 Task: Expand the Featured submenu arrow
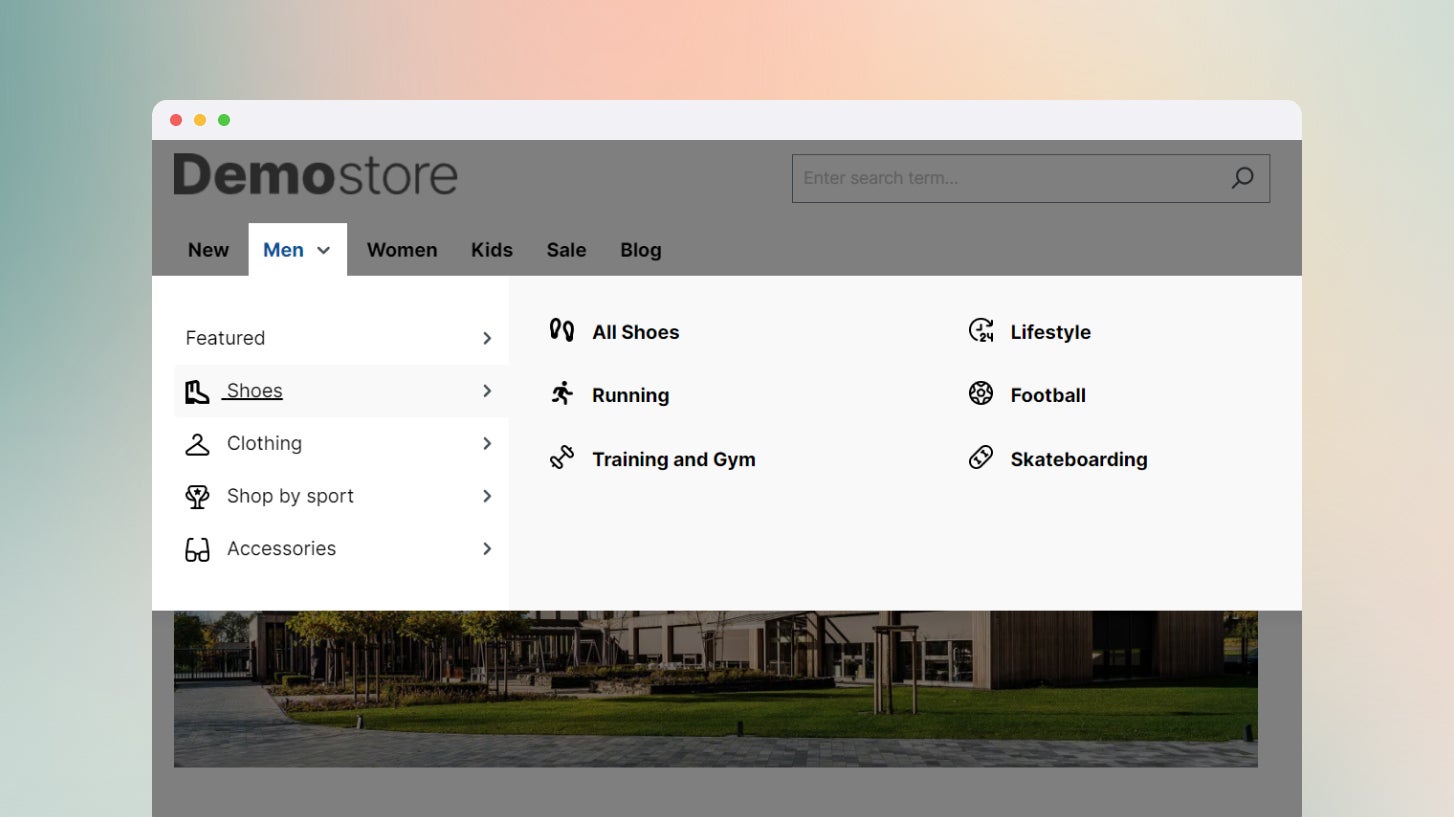(487, 338)
